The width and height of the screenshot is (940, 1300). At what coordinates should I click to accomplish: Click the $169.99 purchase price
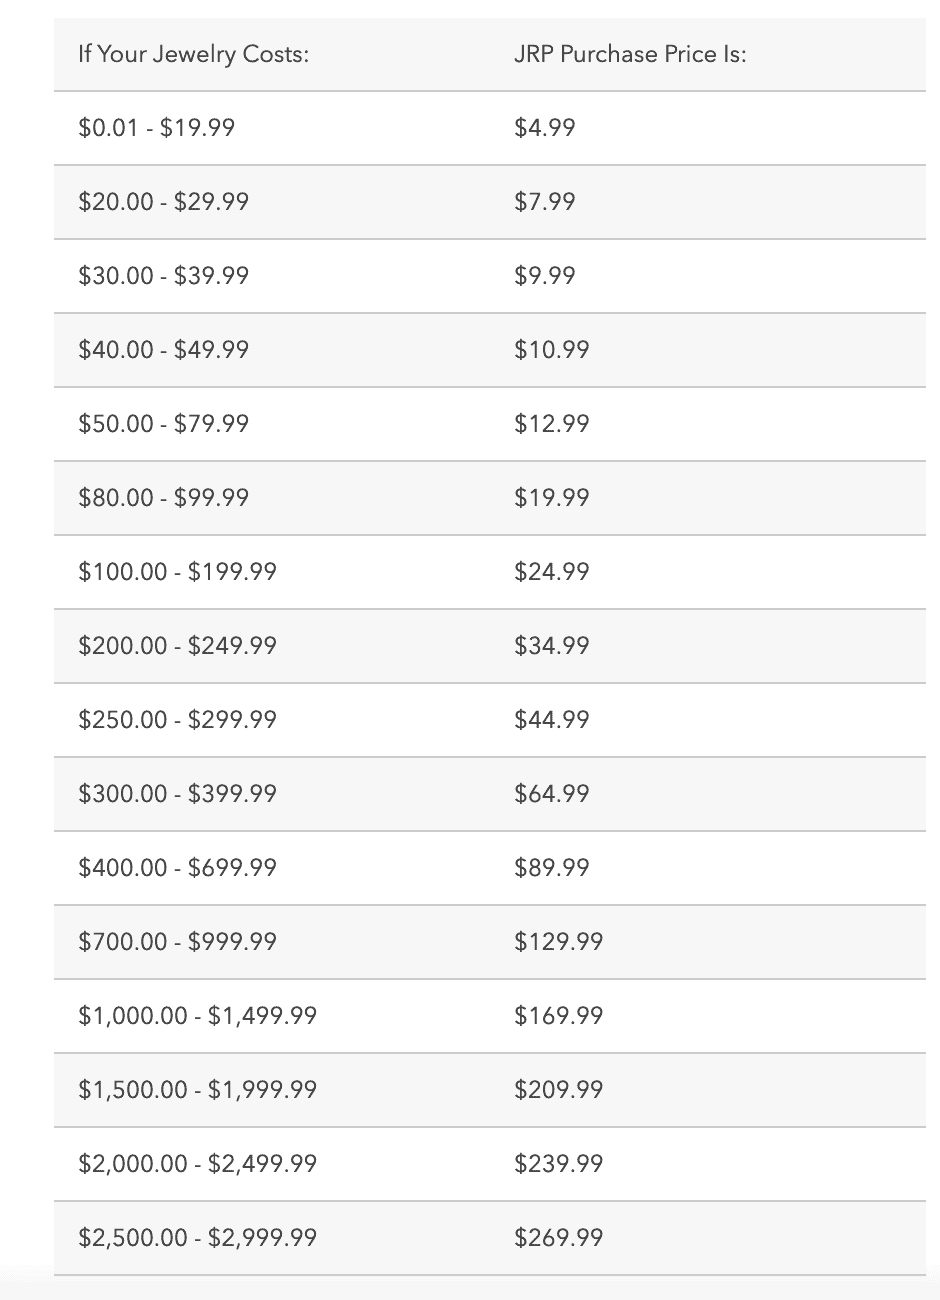point(559,1016)
